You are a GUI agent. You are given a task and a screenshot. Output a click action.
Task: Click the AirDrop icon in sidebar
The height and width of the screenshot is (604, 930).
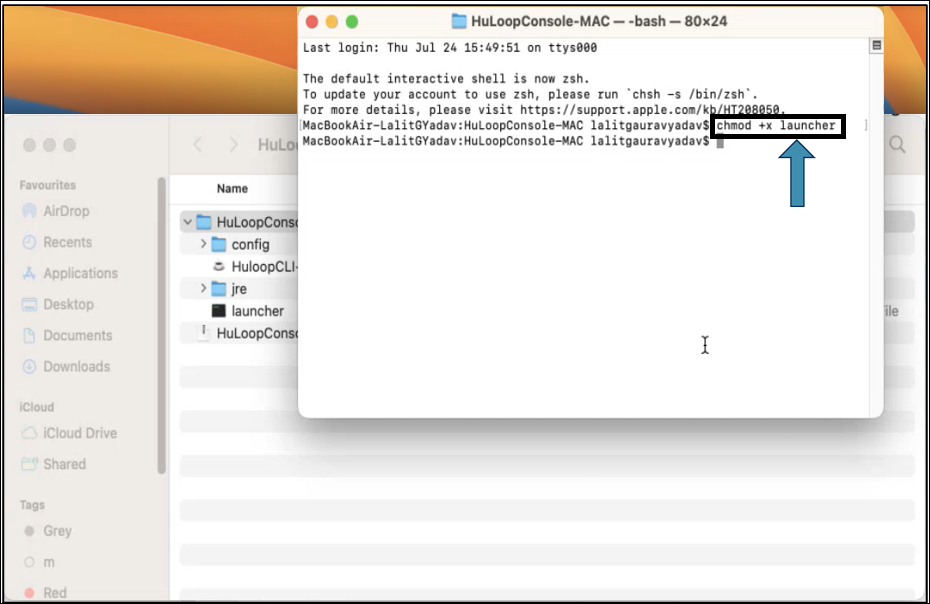click(x=29, y=212)
